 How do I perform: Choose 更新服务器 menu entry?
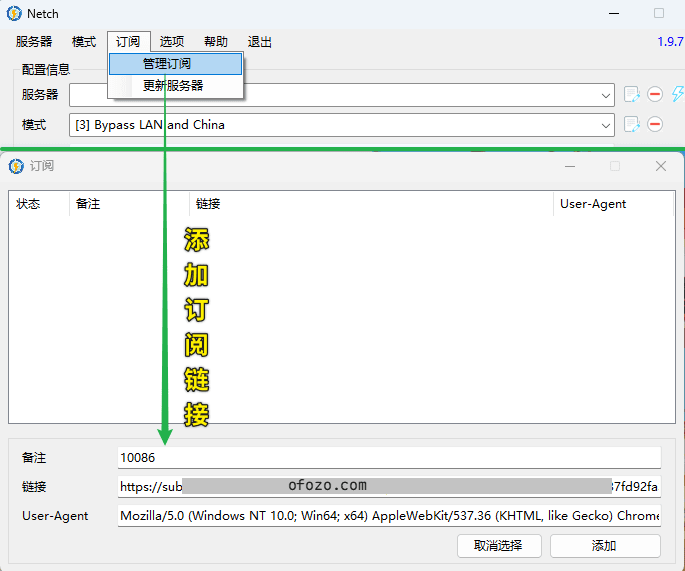[x=173, y=86]
